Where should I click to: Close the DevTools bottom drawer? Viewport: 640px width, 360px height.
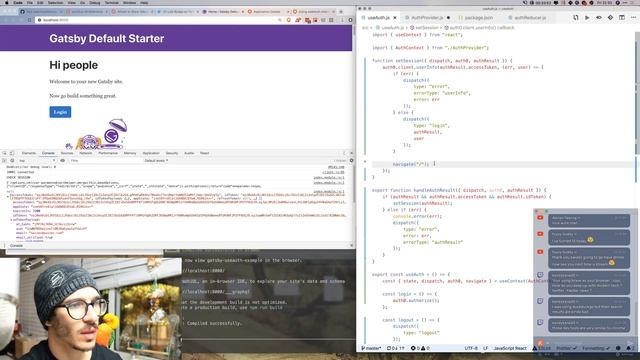pyautogui.click(x=351, y=245)
